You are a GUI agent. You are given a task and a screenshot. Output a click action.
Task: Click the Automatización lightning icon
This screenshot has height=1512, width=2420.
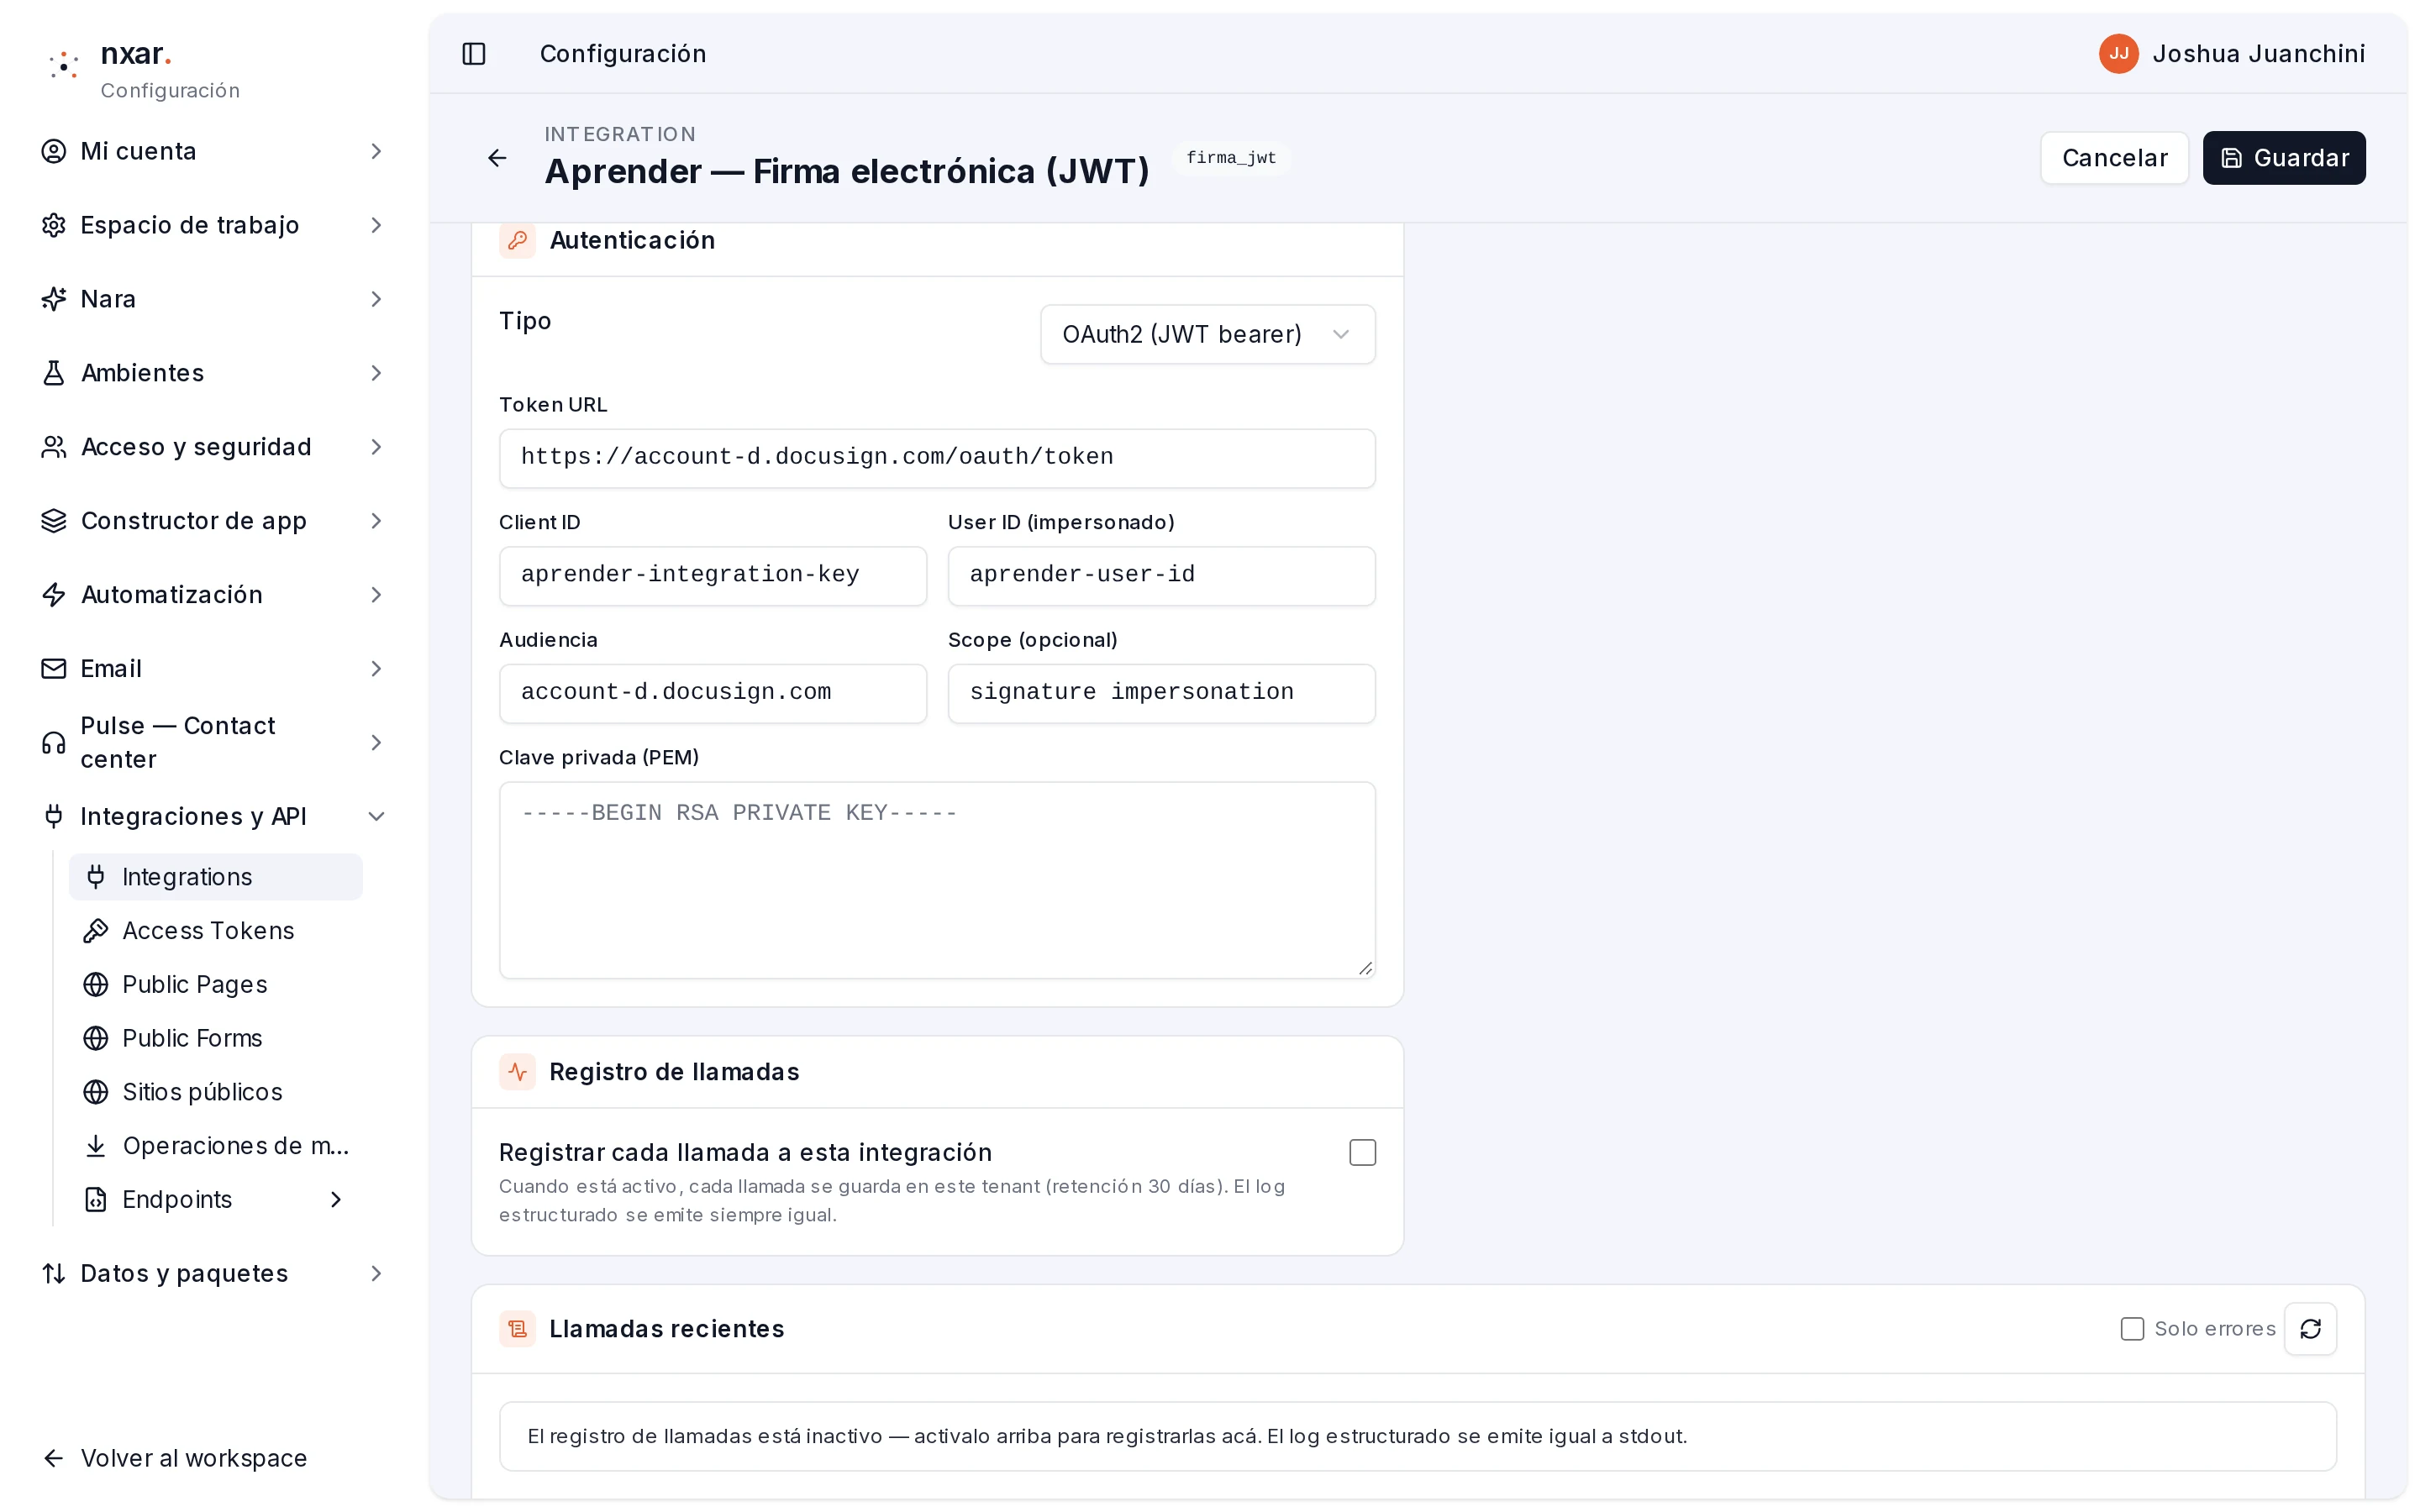click(x=54, y=595)
